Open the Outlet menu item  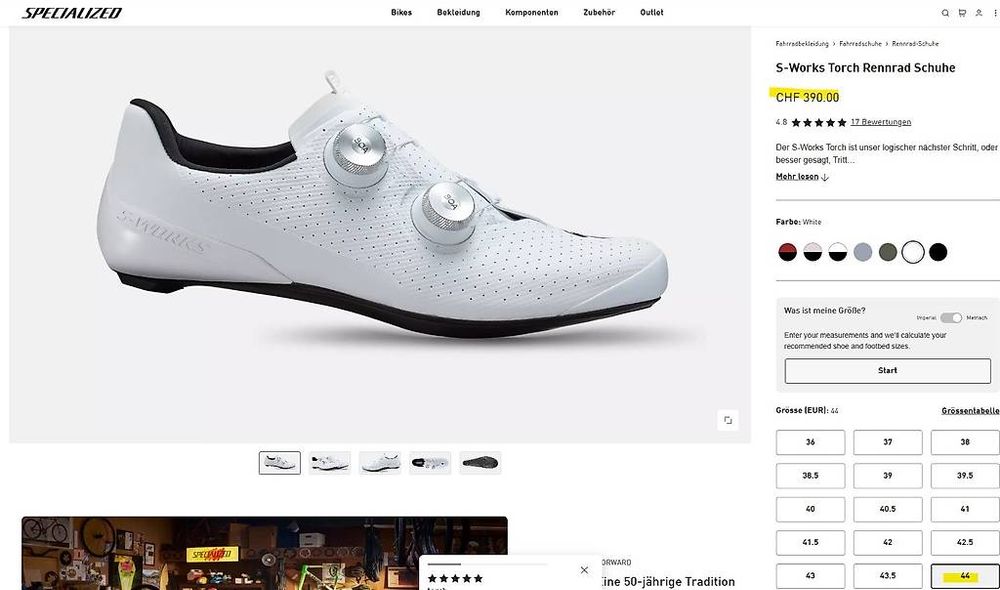[x=651, y=13]
